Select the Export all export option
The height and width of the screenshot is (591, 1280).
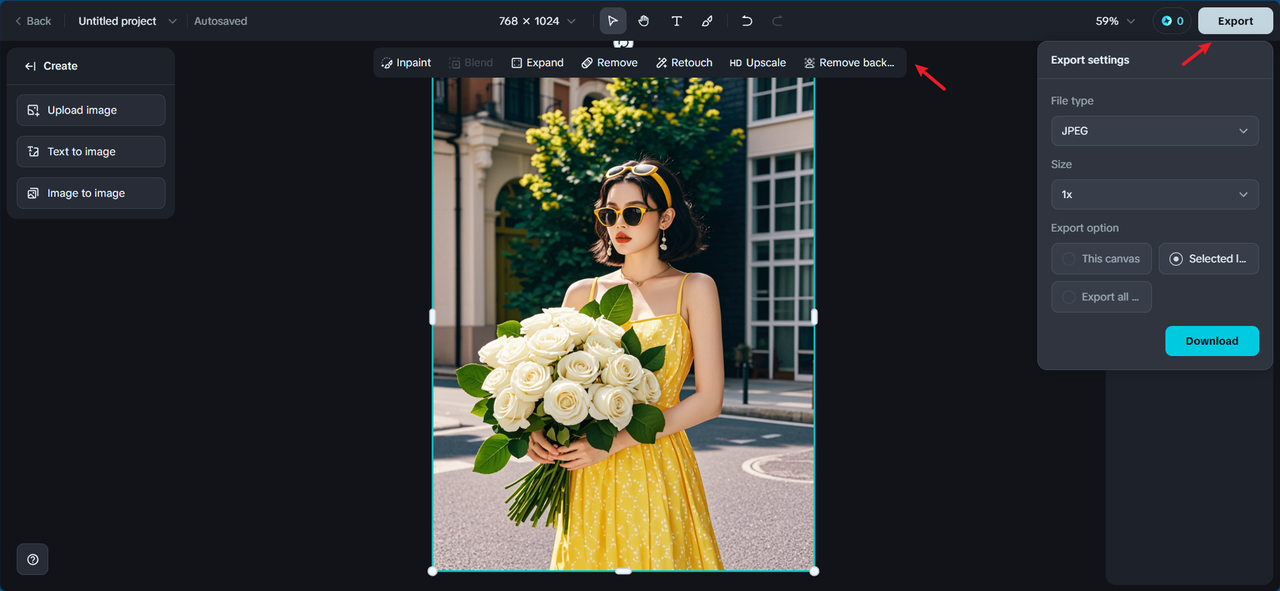click(1102, 297)
